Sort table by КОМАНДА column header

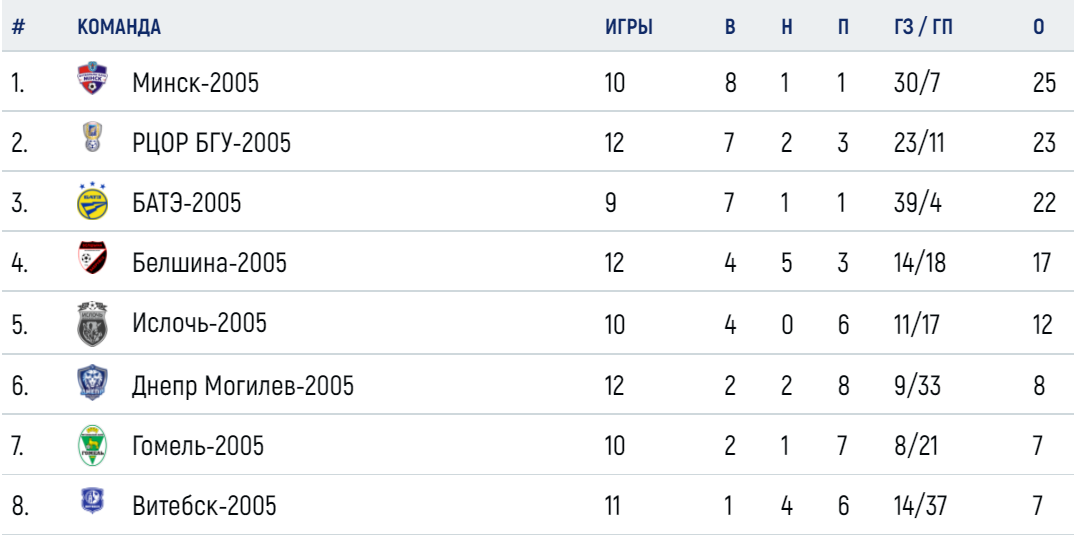point(119,27)
